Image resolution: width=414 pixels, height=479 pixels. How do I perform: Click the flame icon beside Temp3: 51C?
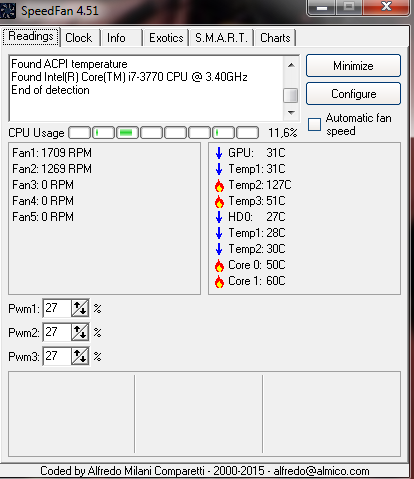click(219, 201)
